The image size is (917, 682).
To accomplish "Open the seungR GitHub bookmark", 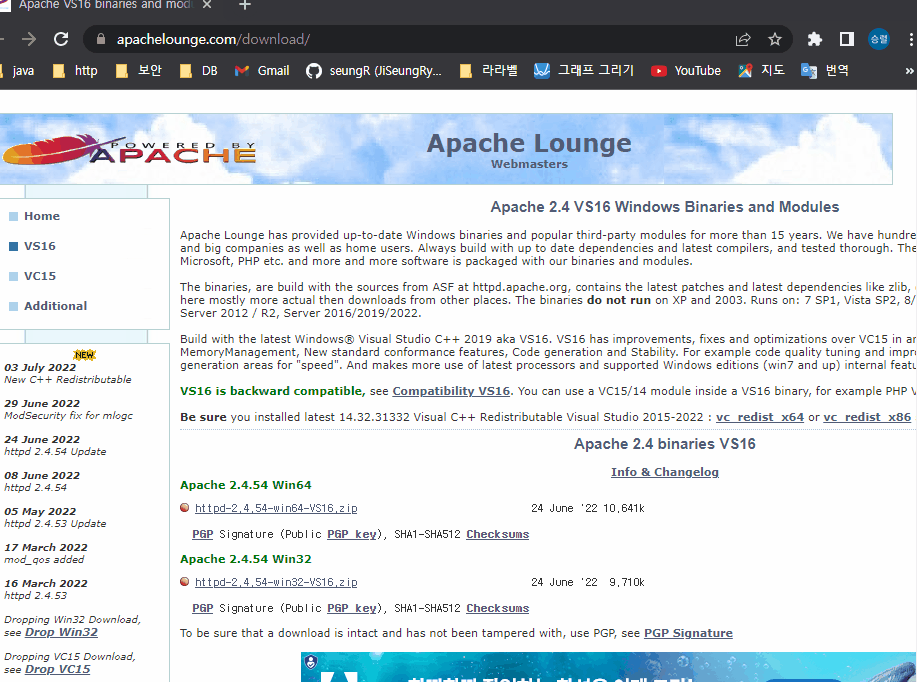I will (x=374, y=71).
